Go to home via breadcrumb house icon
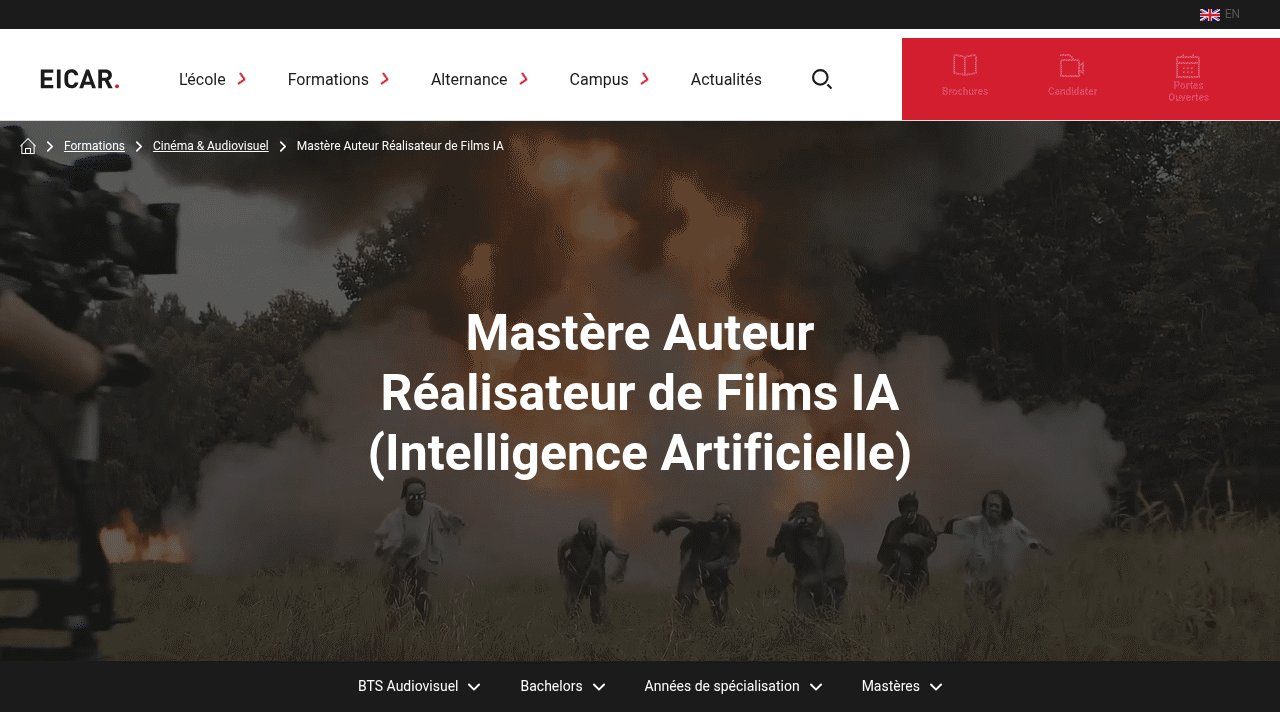Screen dimensions: 1280x720 click(x=28, y=146)
